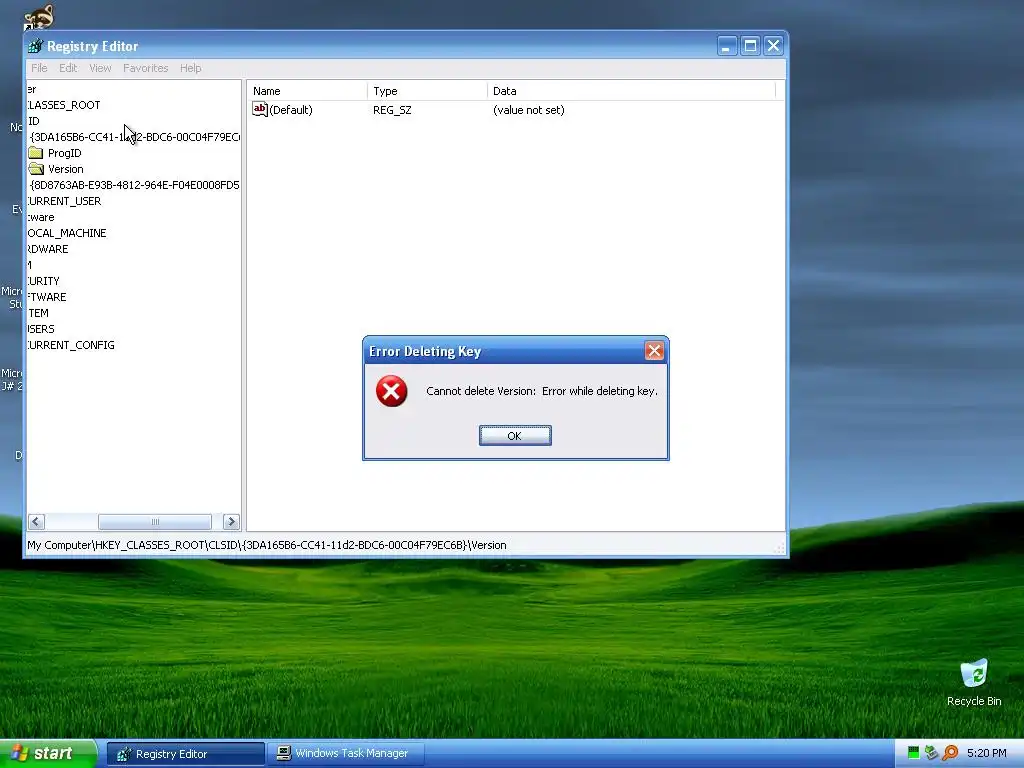Select the LOCAL_MACHINE hive
Image resolution: width=1024 pixels, height=768 pixels.
click(67, 233)
